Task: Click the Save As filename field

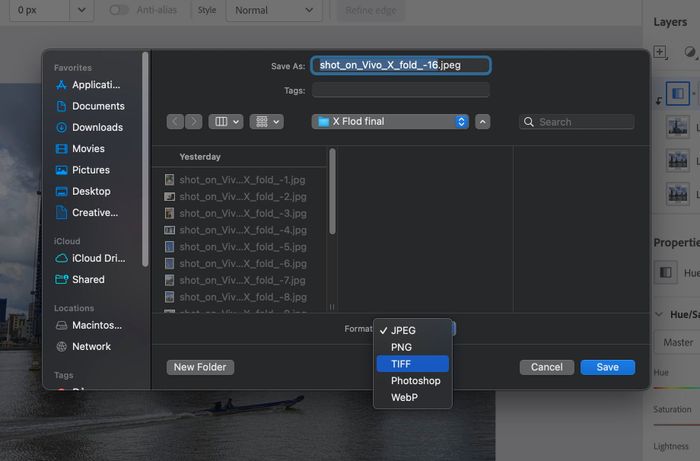Action: [x=400, y=65]
